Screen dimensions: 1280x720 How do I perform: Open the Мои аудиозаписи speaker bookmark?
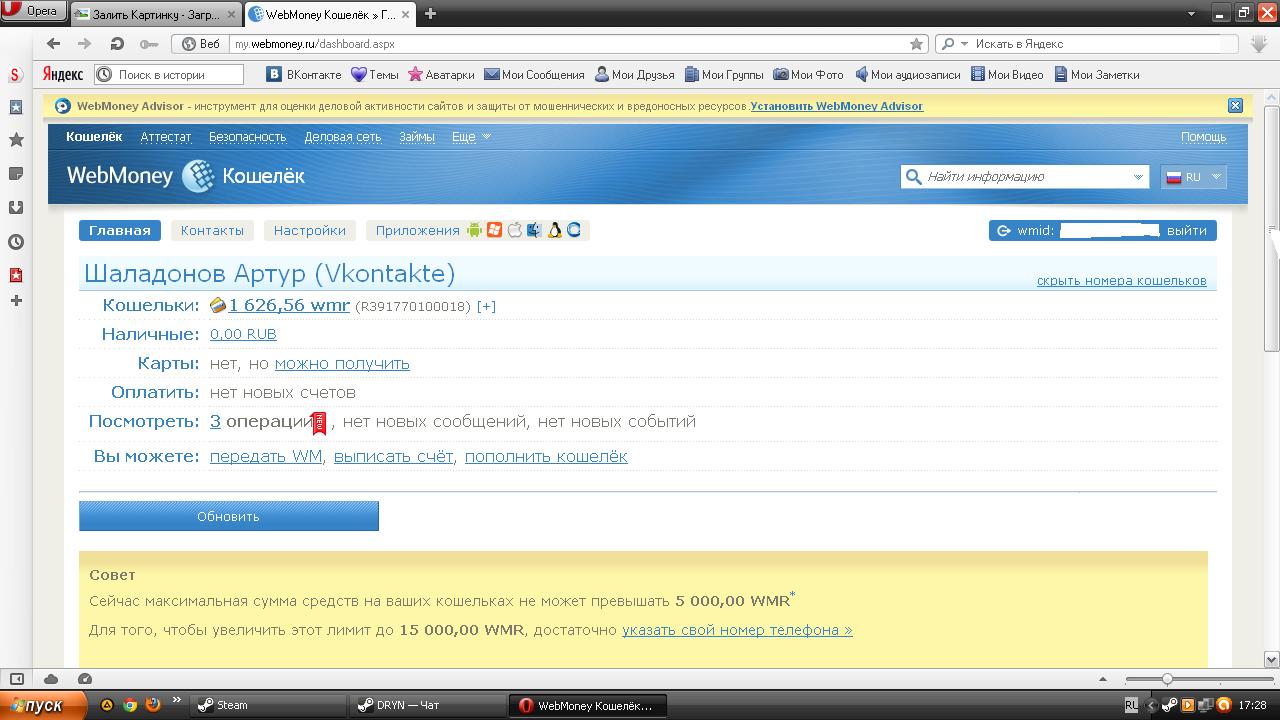(x=907, y=74)
